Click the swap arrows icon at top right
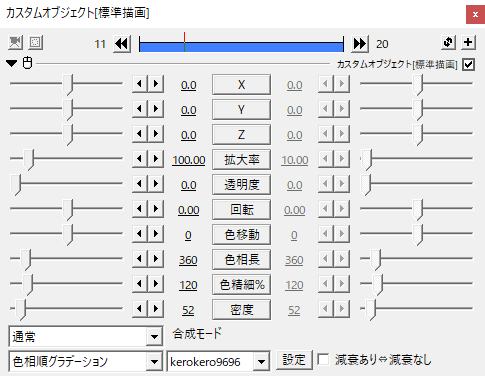This screenshot has width=485, height=376. click(448, 42)
